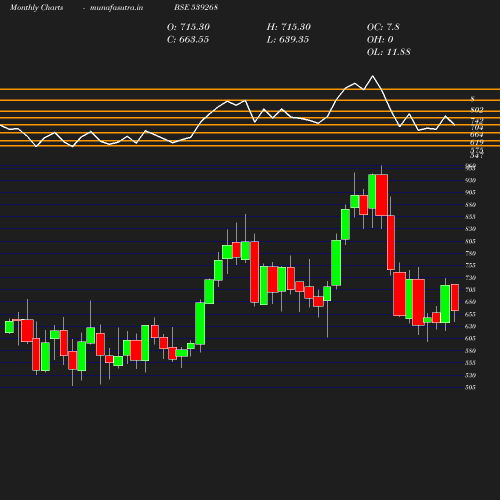This screenshot has width=500, height=500.
Task: Click the 780 price axis label
Action: coord(470,253)
